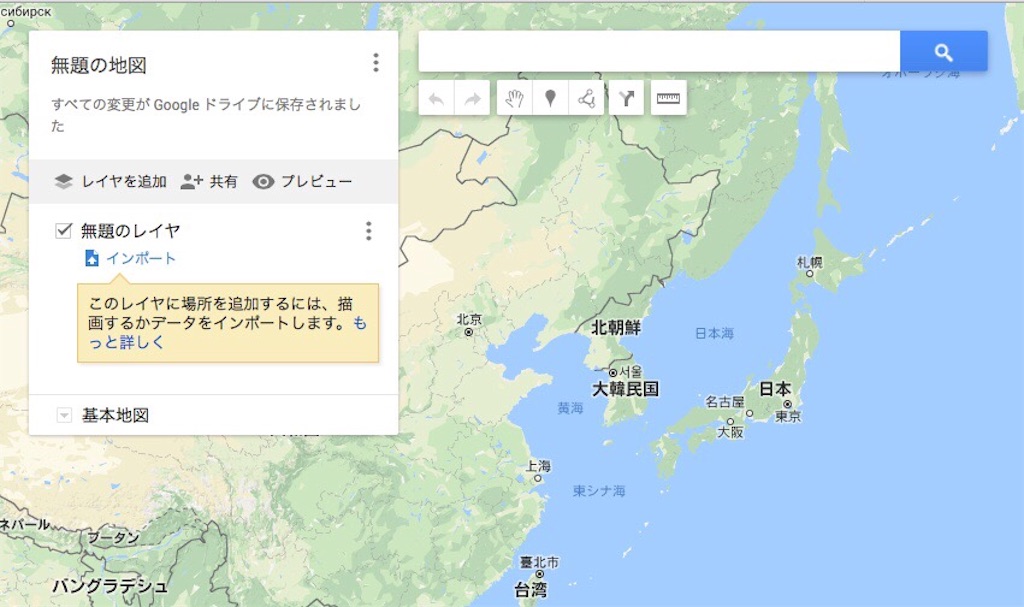
Task: Click the 大阪 city label
Action: pos(730,432)
